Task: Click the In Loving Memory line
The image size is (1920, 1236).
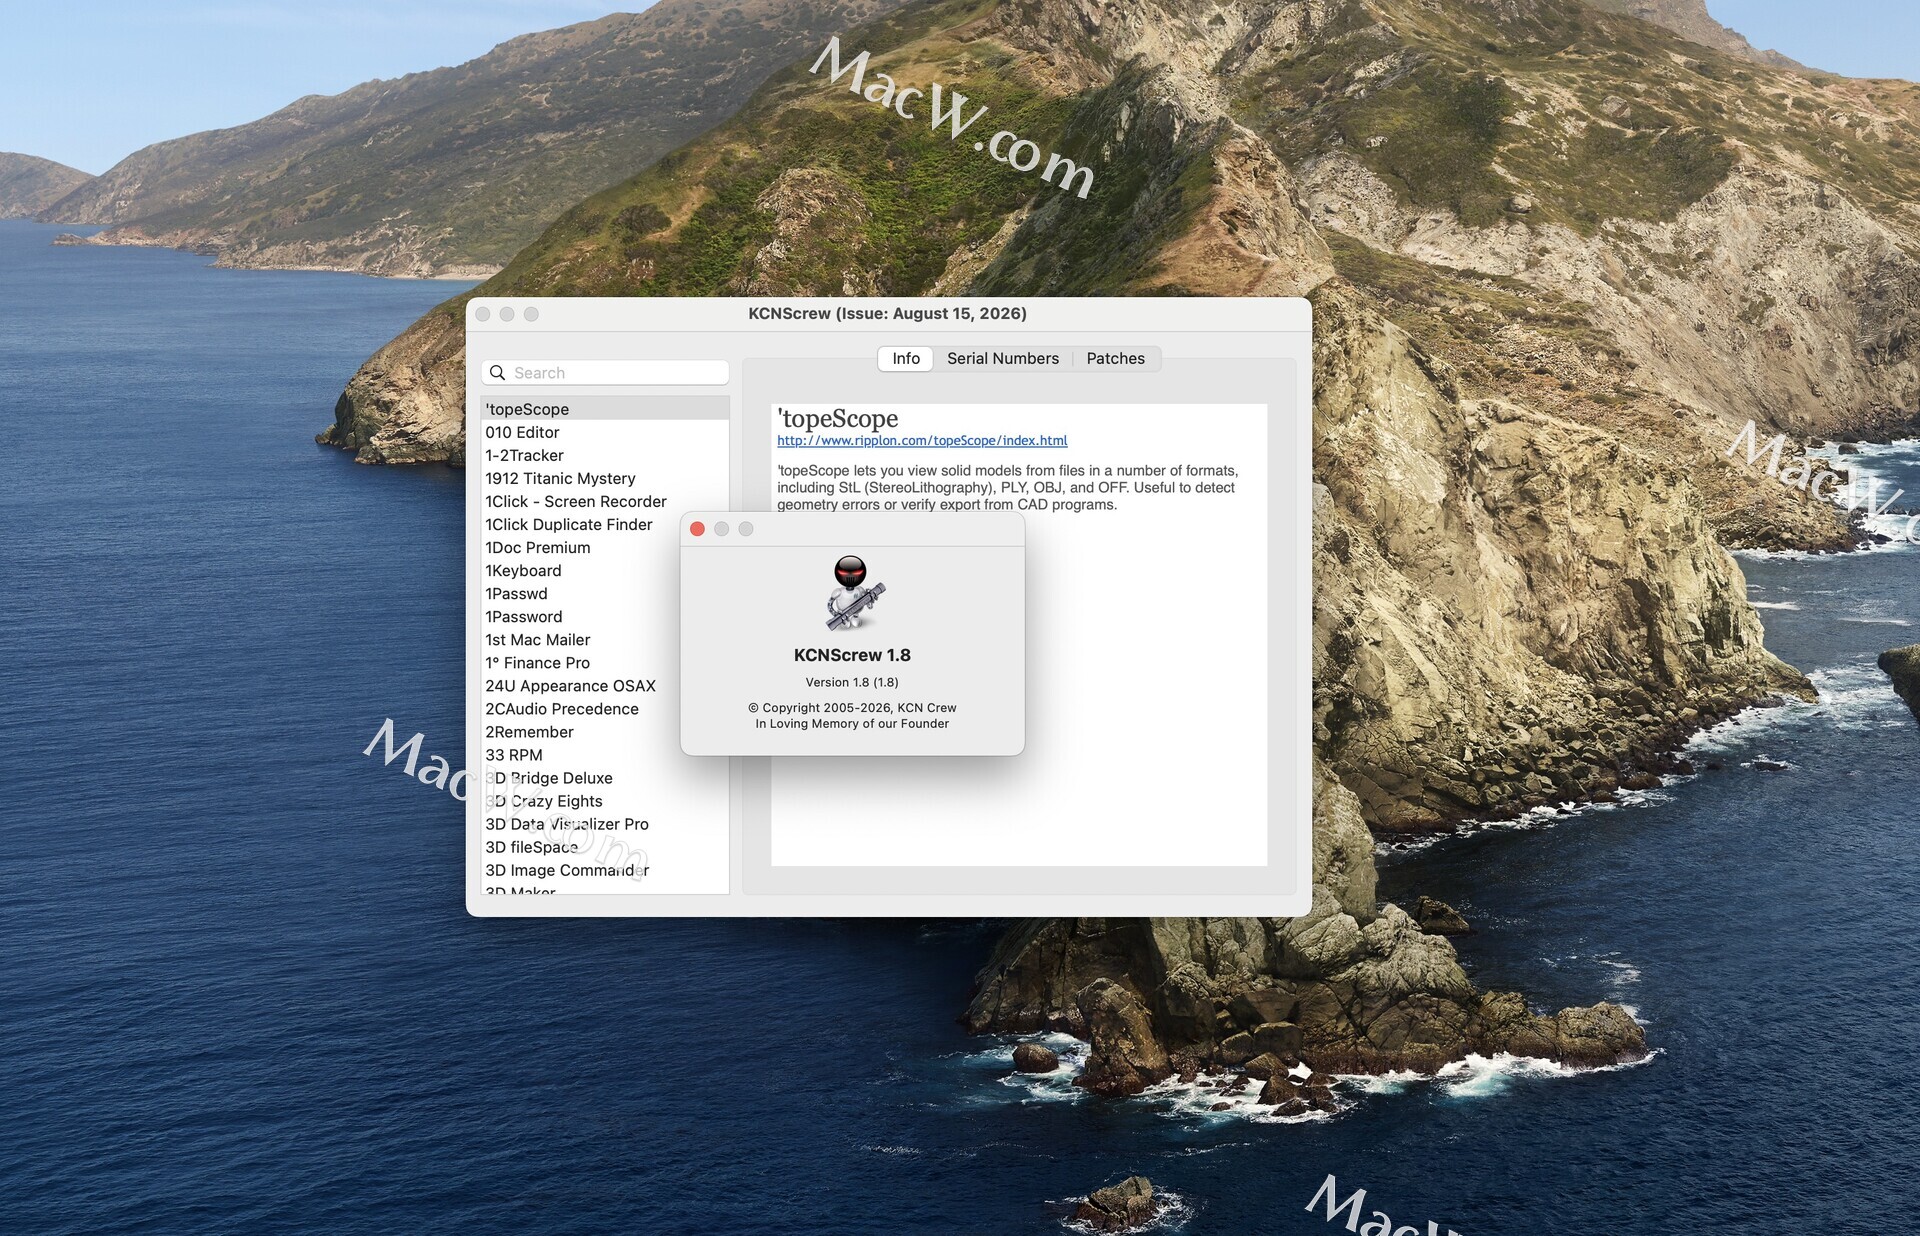Action: click(852, 724)
